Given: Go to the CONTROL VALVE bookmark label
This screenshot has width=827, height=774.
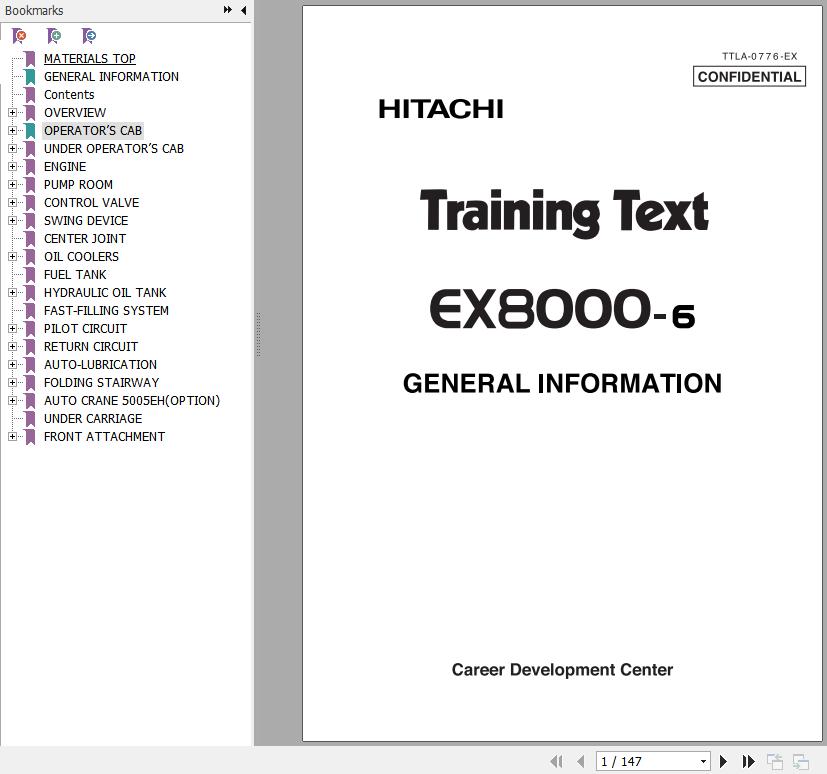Looking at the screenshot, I should (92, 202).
